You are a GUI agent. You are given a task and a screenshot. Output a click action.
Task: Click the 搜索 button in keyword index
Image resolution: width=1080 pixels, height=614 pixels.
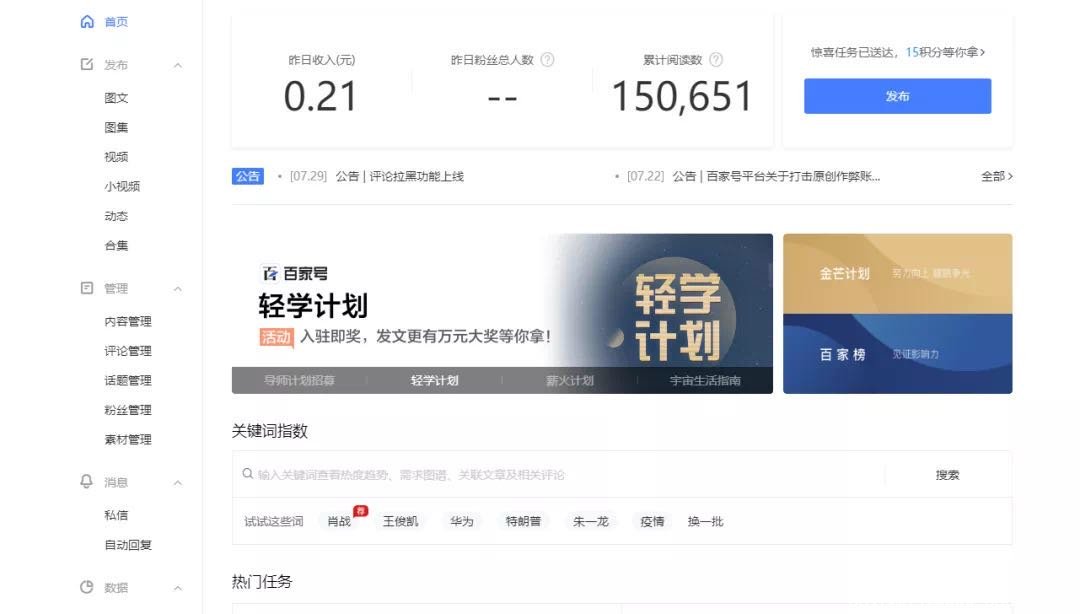pos(947,475)
